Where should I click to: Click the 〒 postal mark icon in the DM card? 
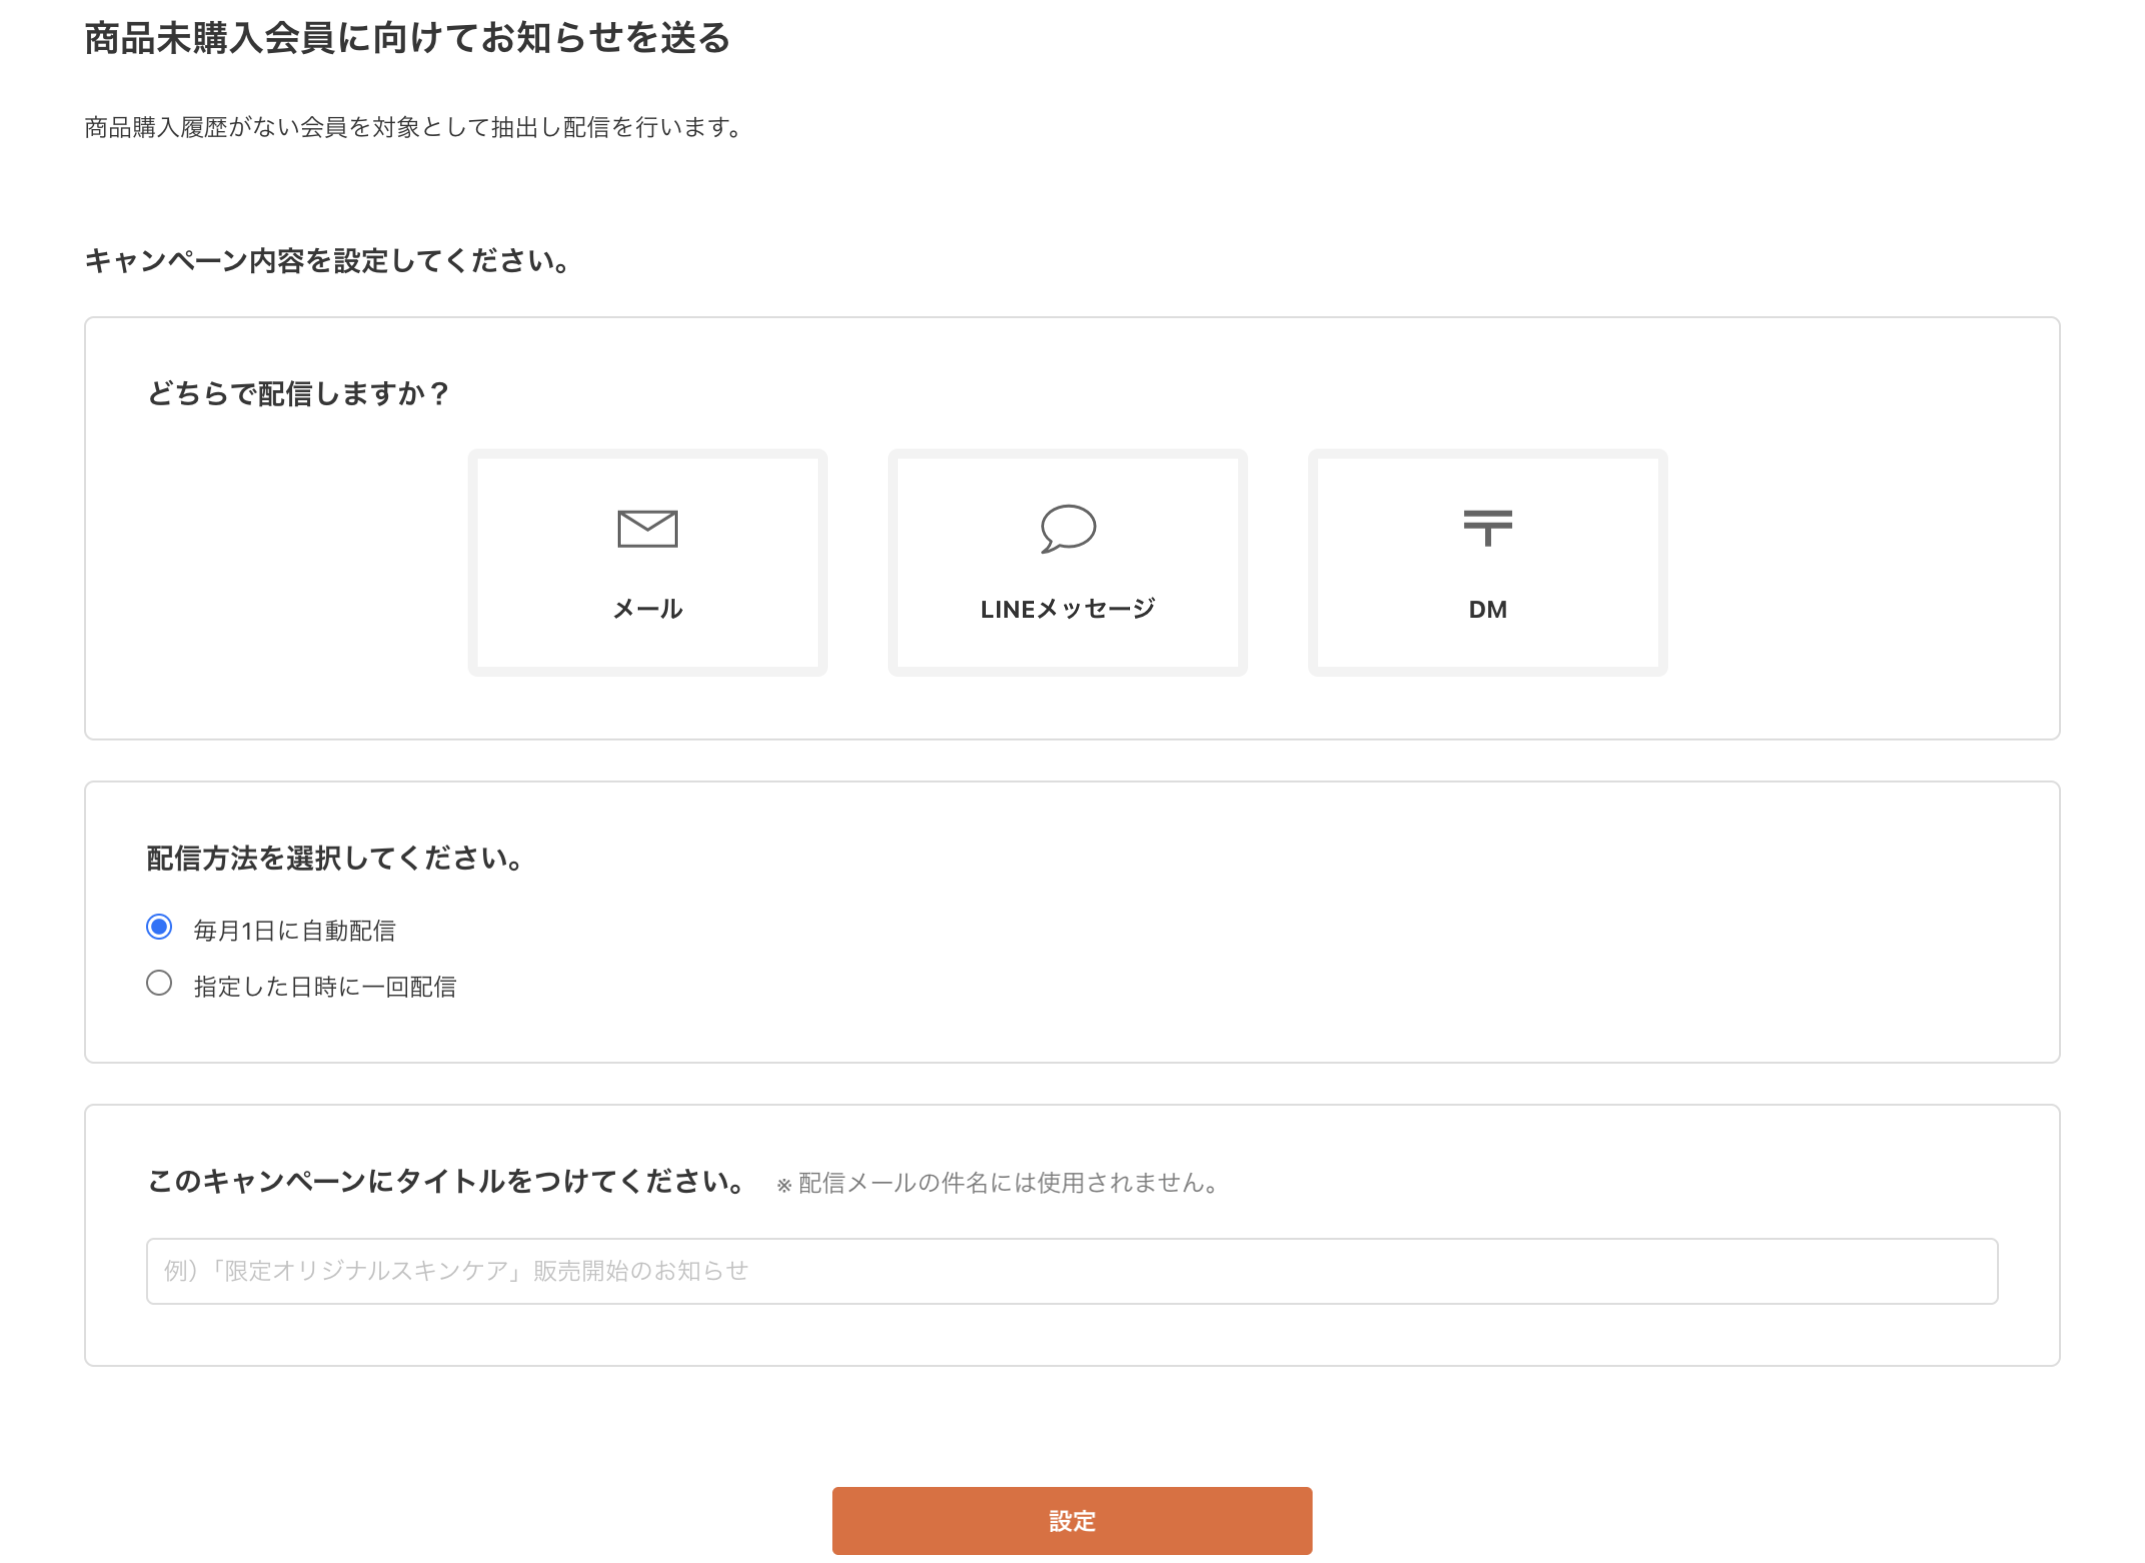click(1487, 529)
